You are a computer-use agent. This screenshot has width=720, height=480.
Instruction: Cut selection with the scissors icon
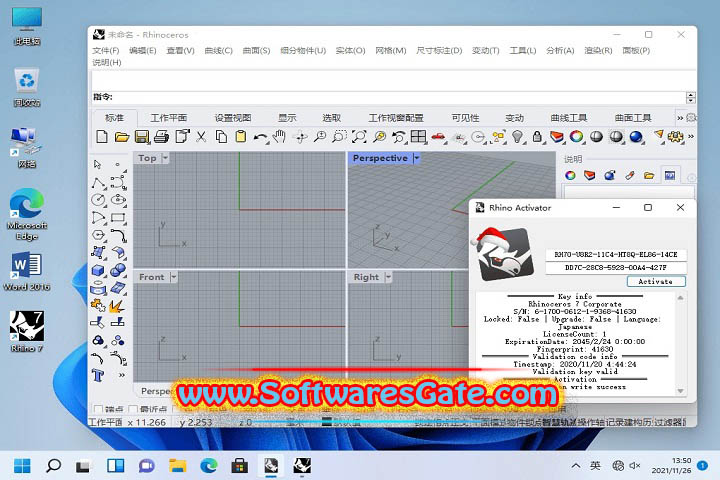[x=201, y=136]
